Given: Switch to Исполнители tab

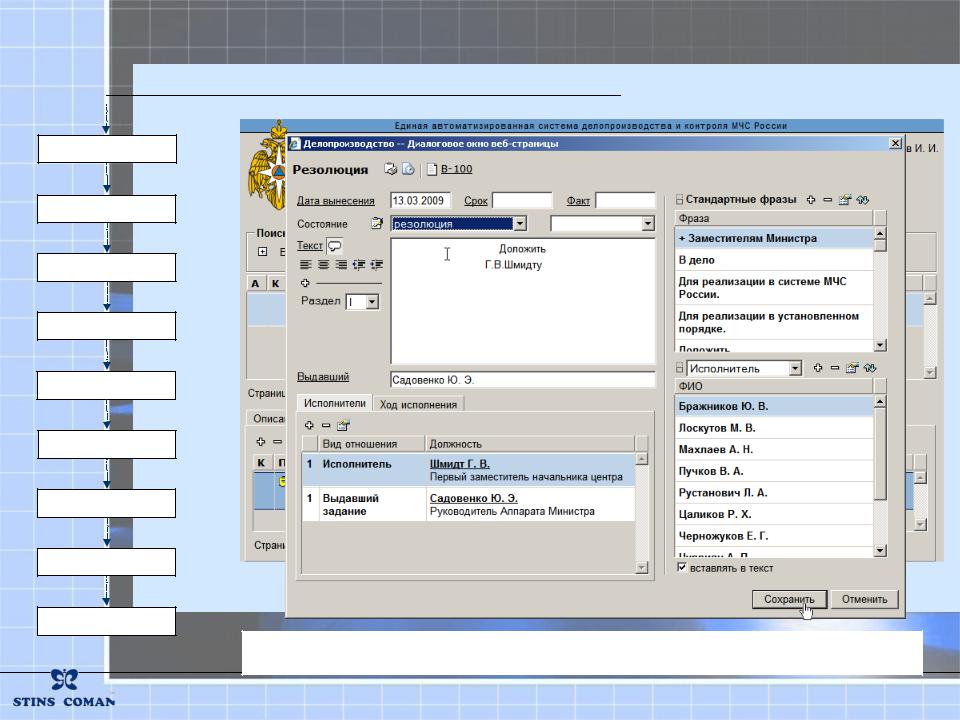Looking at the screenshot, I should point(334,403).
